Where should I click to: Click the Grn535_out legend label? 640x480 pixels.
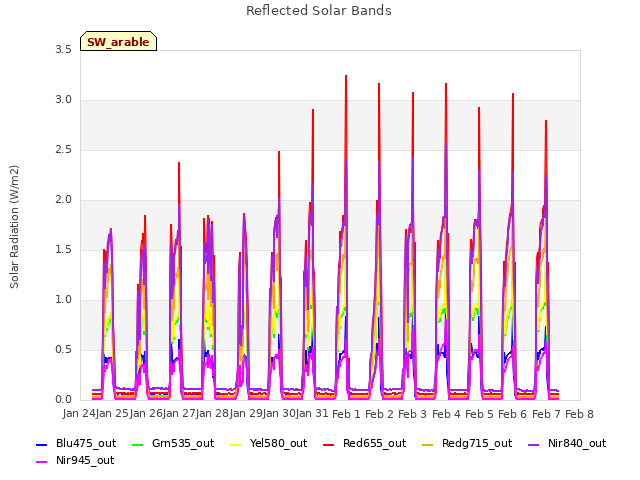183,443
